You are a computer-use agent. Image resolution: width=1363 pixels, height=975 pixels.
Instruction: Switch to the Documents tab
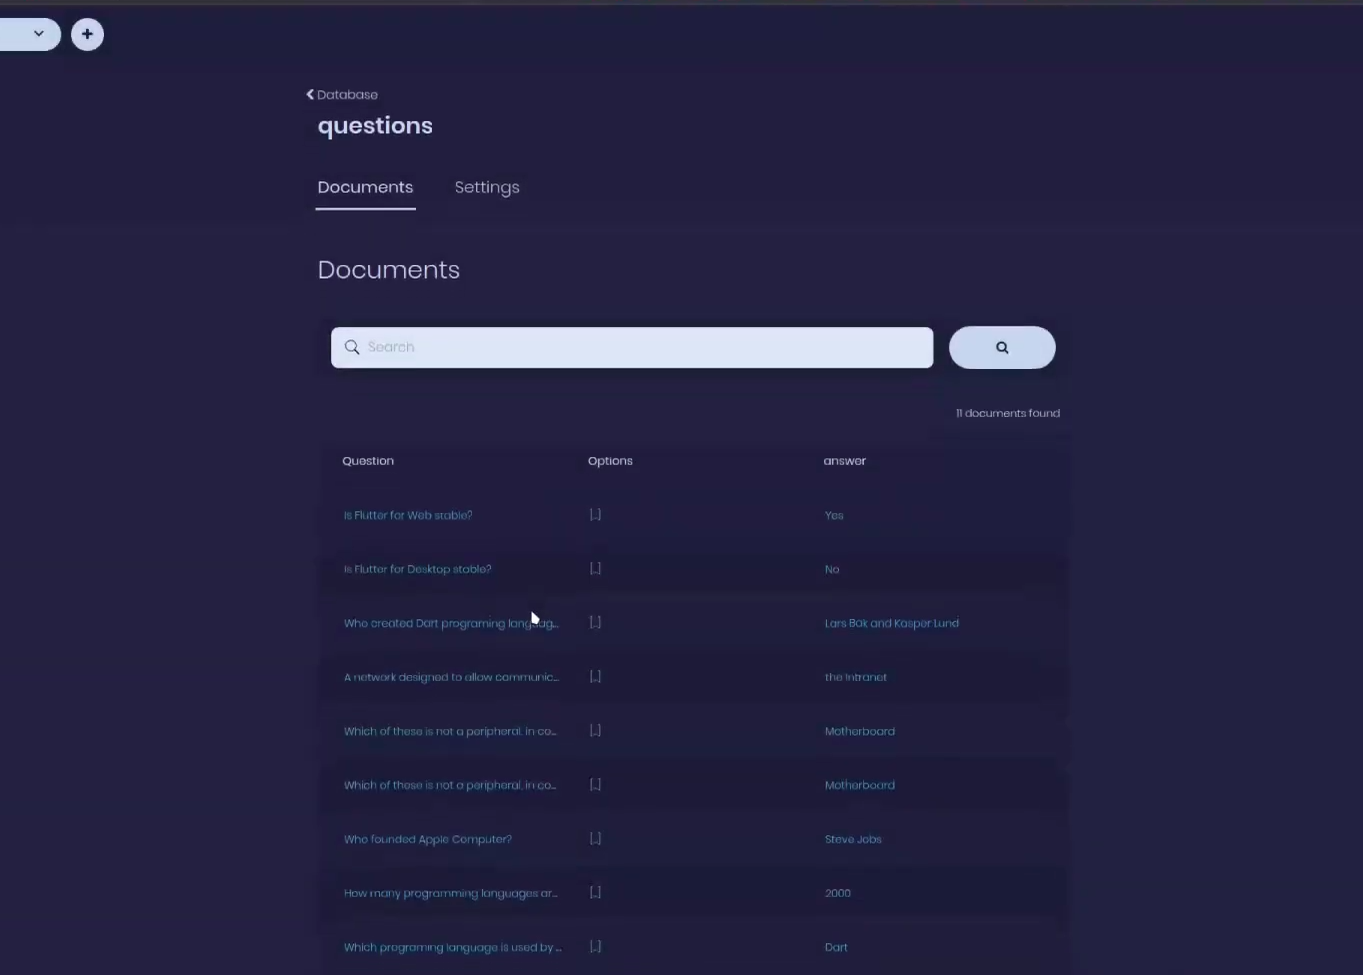365,187
